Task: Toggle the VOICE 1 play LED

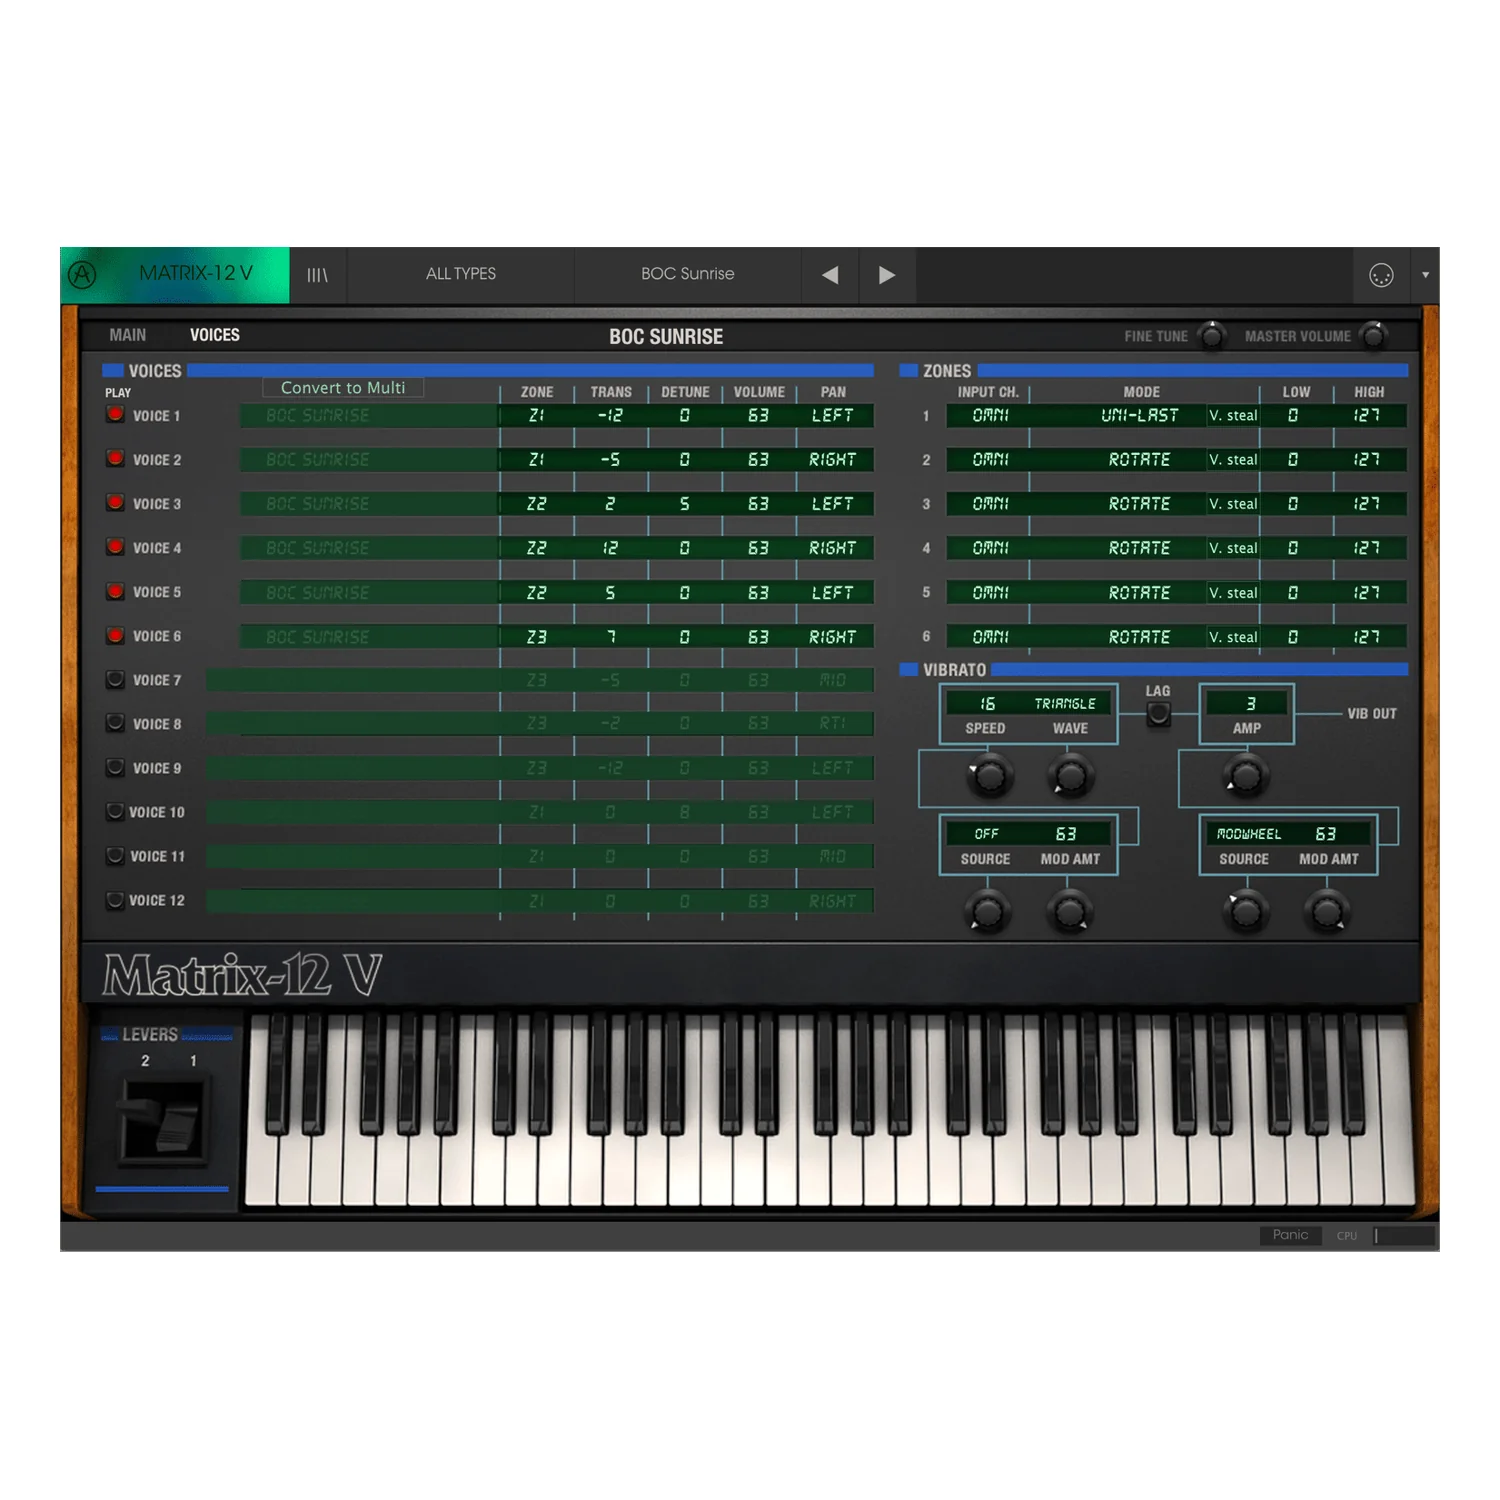Action: (115, 414)
